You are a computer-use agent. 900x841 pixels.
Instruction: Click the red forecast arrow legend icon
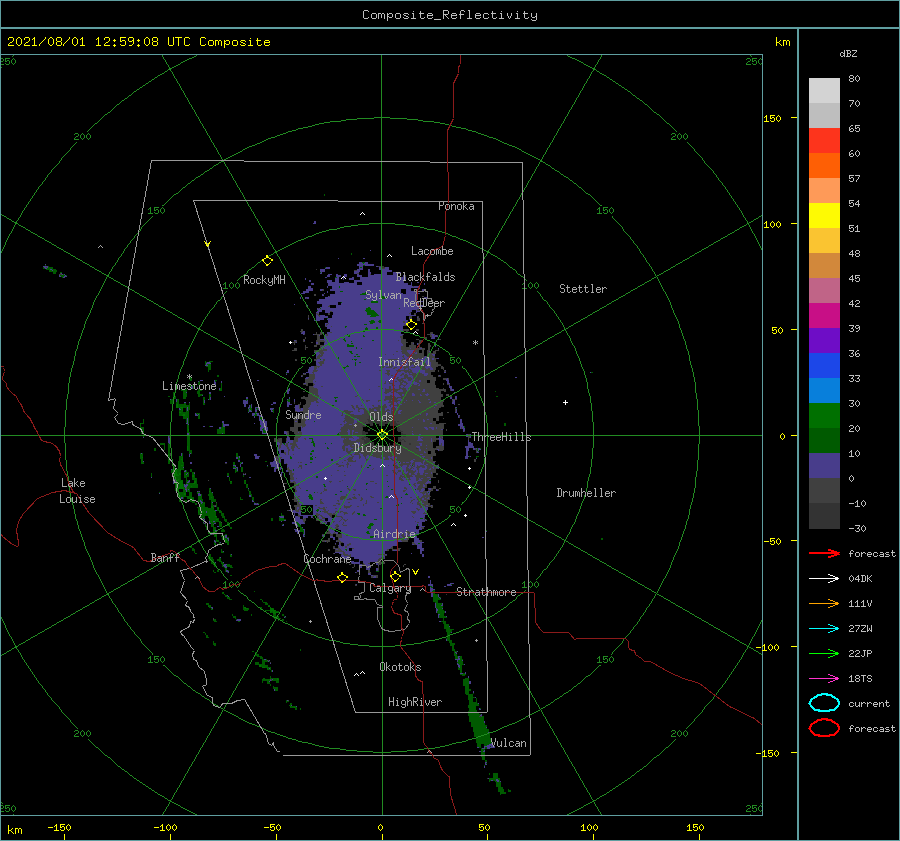(824, 553)
